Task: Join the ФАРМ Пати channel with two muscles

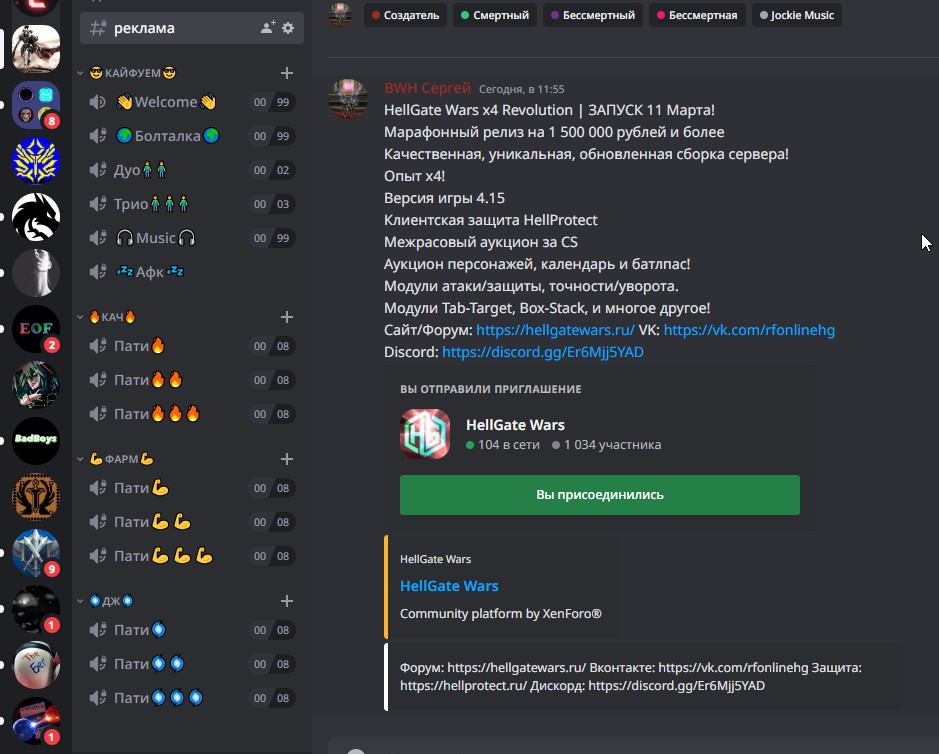Action: point(192,522)
